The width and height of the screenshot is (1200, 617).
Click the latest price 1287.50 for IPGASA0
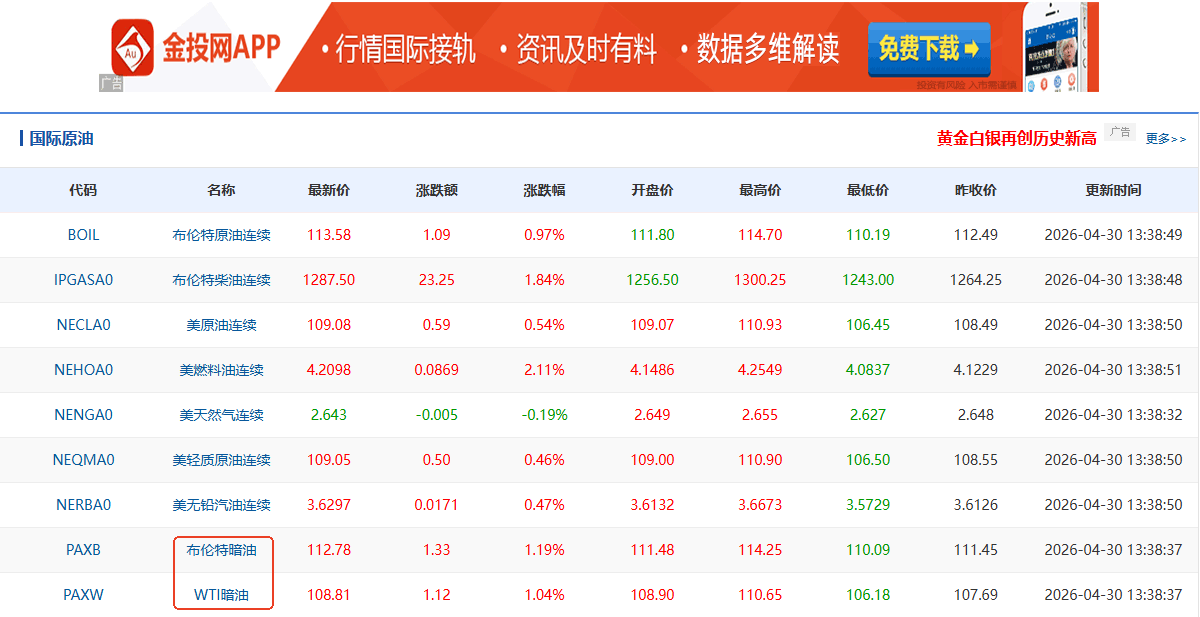(x=329, y=280)
